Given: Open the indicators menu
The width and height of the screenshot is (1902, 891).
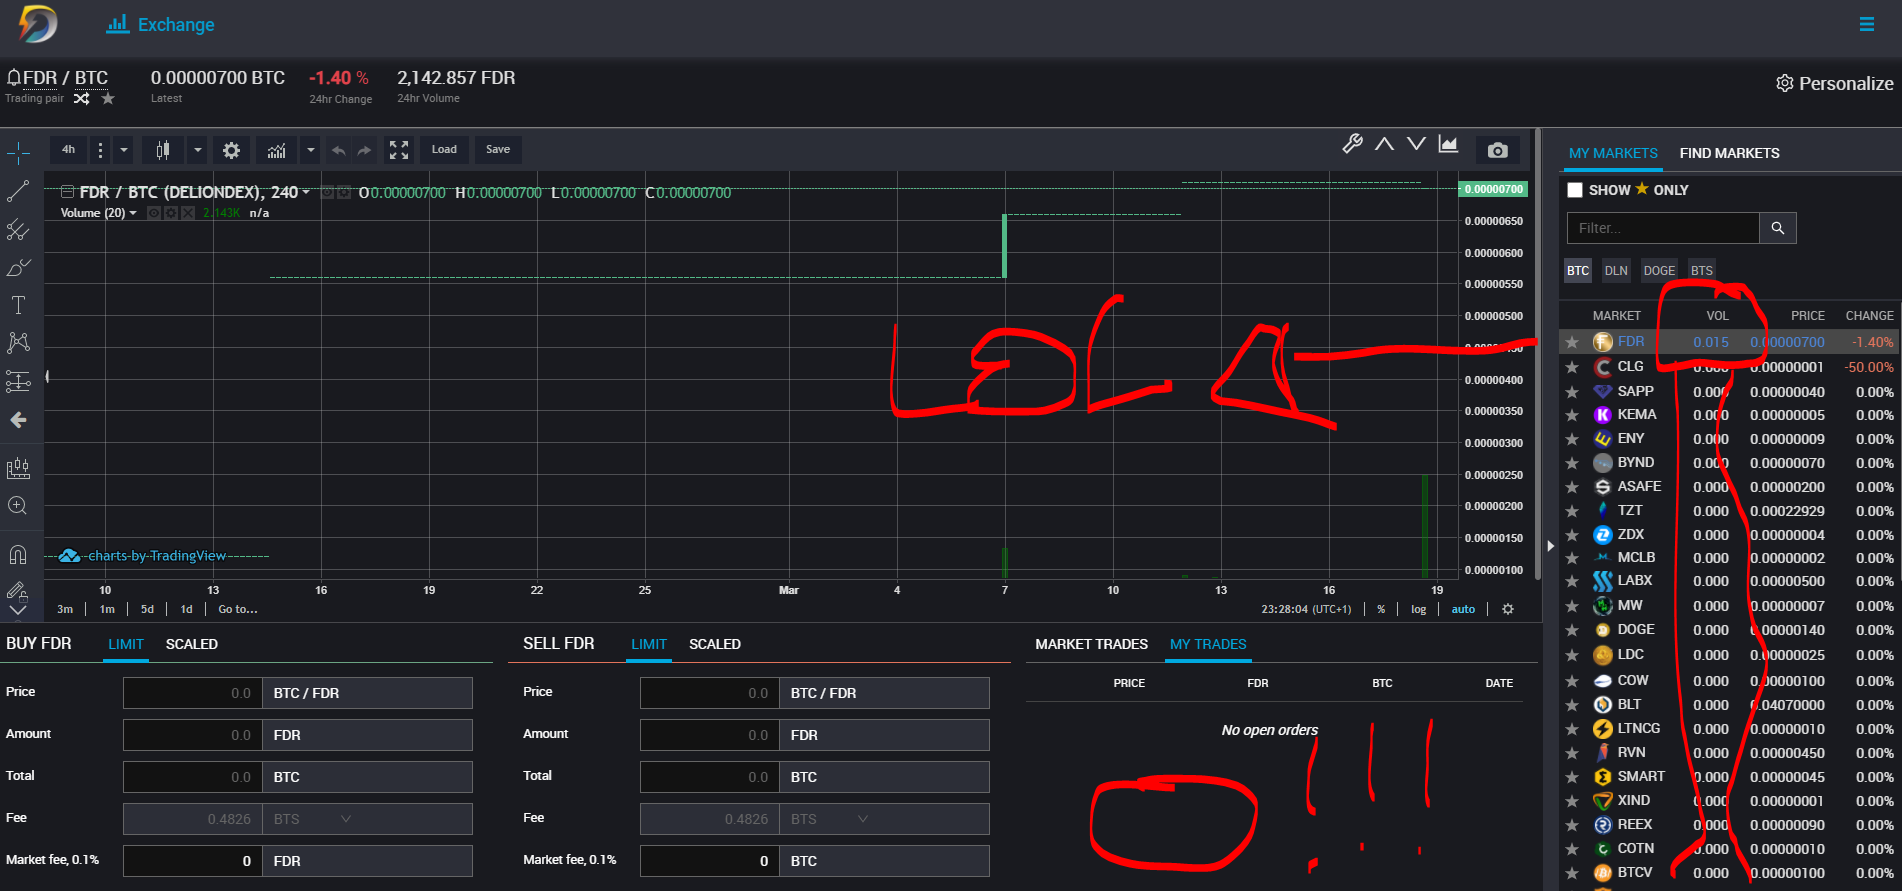Looking at the screenshot, I should coord(277,150).
